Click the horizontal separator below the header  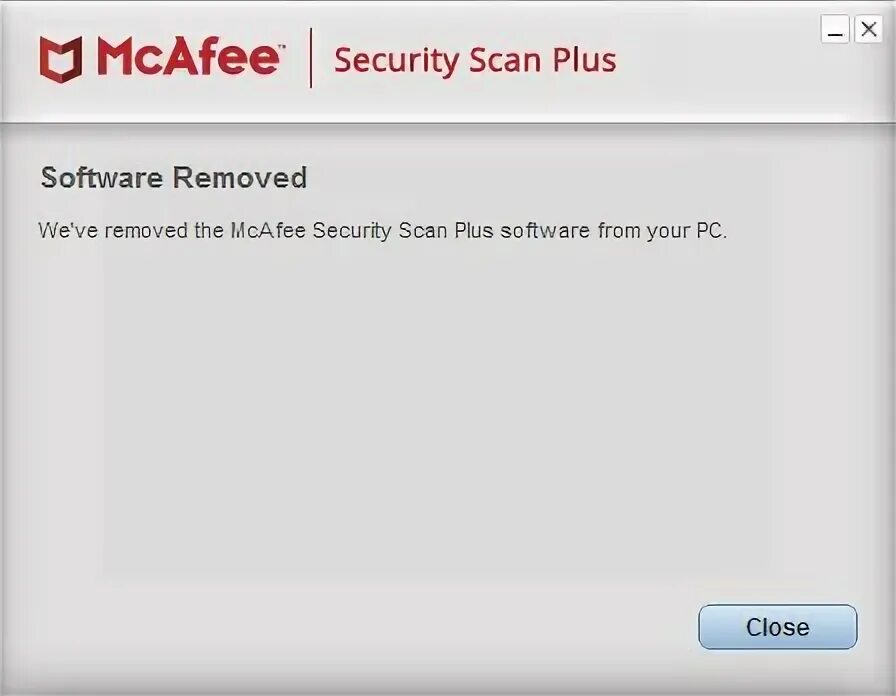448,122
